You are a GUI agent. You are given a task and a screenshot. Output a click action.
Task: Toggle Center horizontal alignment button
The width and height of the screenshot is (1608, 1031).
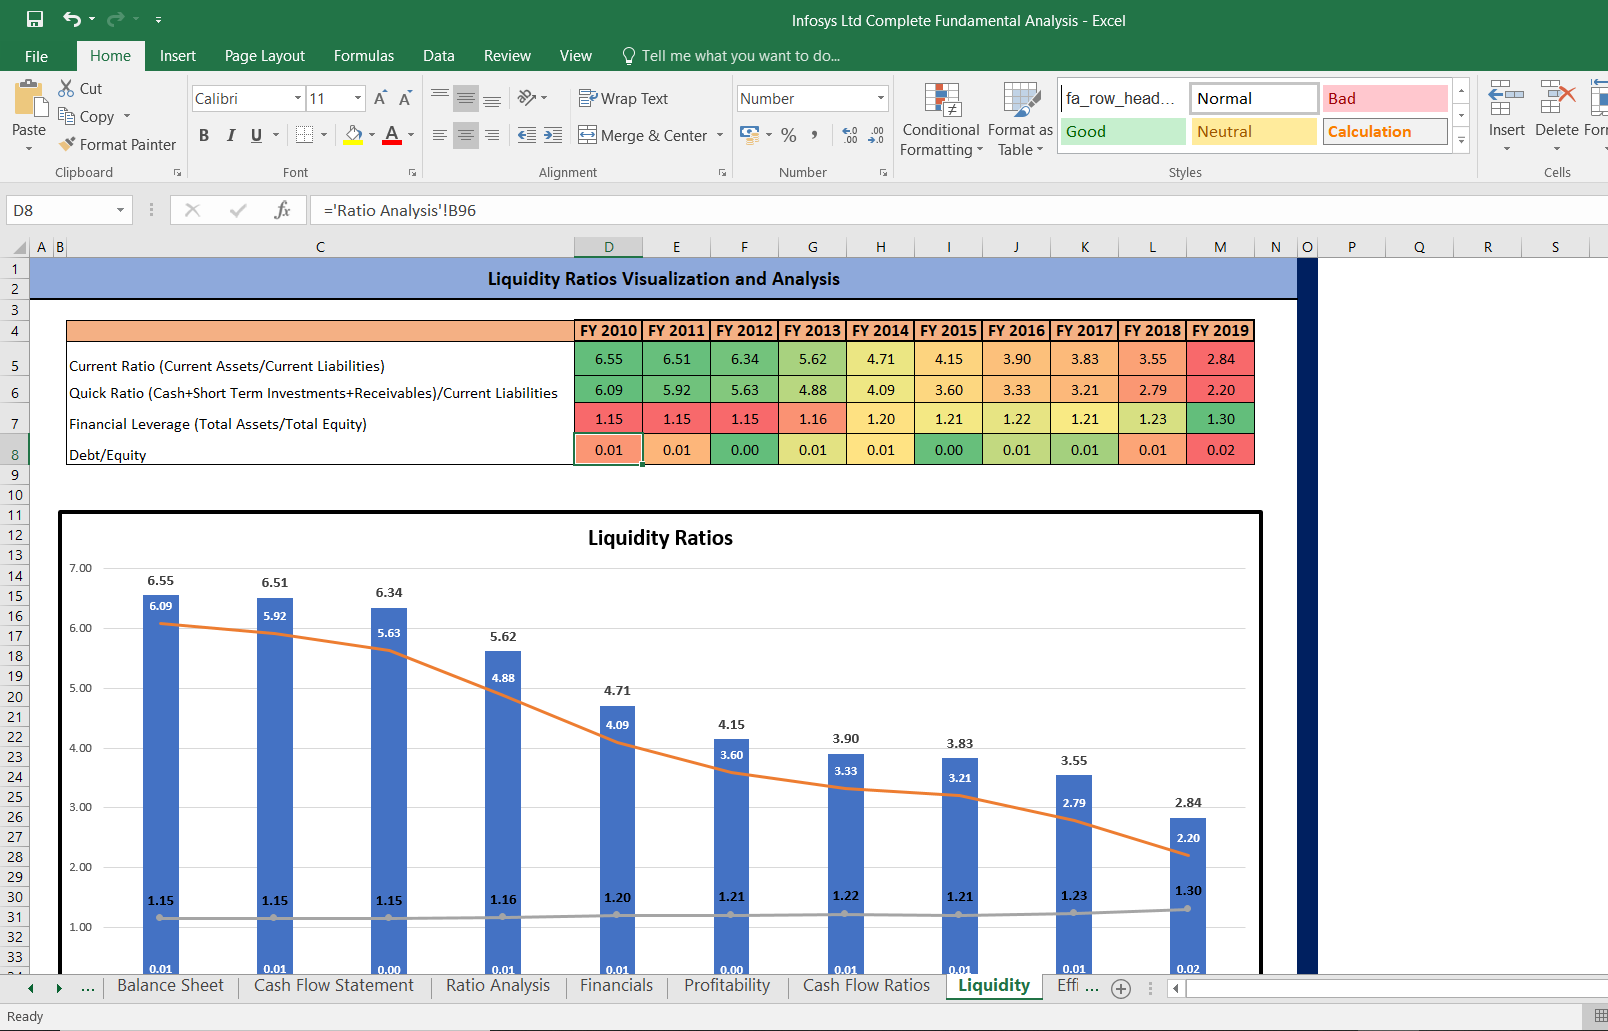point(466,135)
